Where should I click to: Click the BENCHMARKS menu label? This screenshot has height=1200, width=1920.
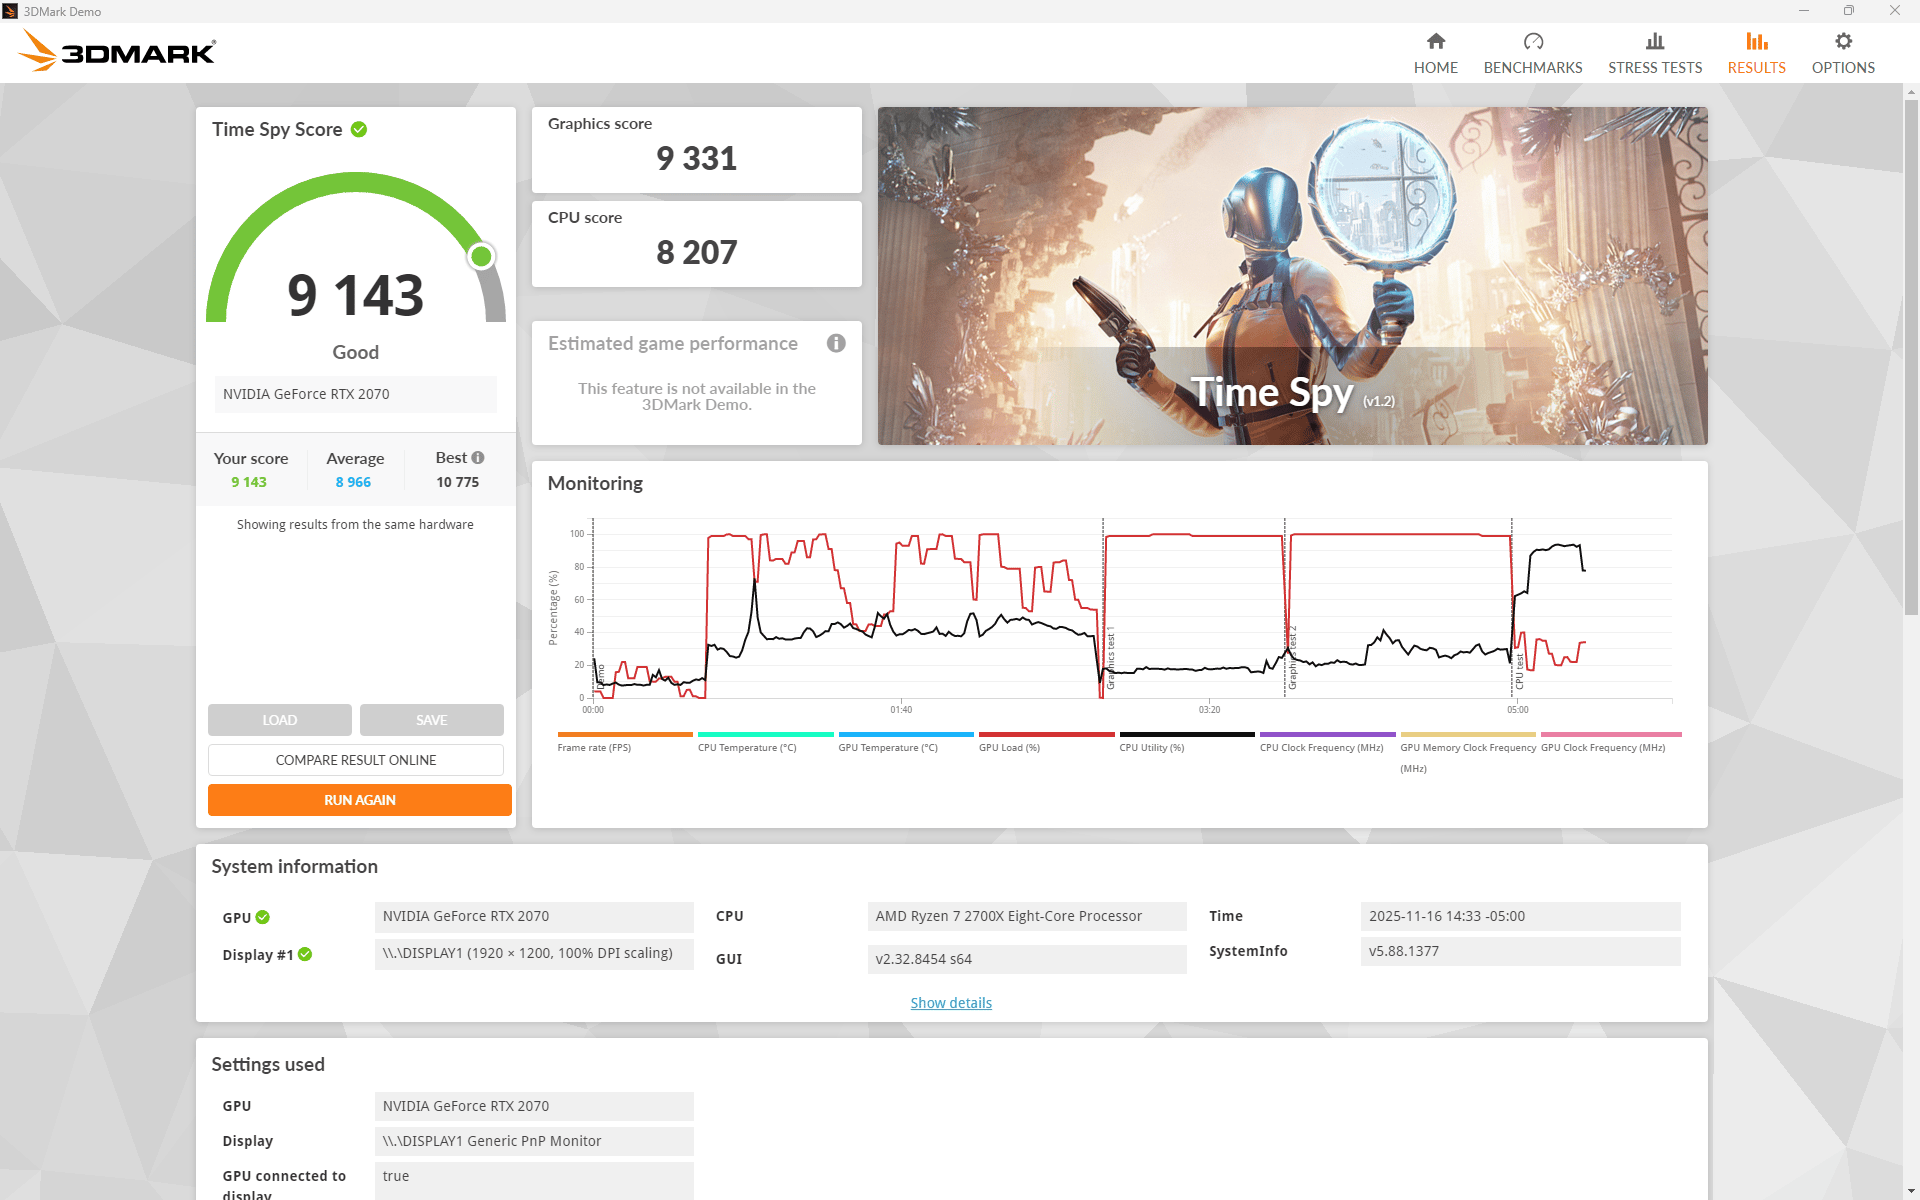1533,68
